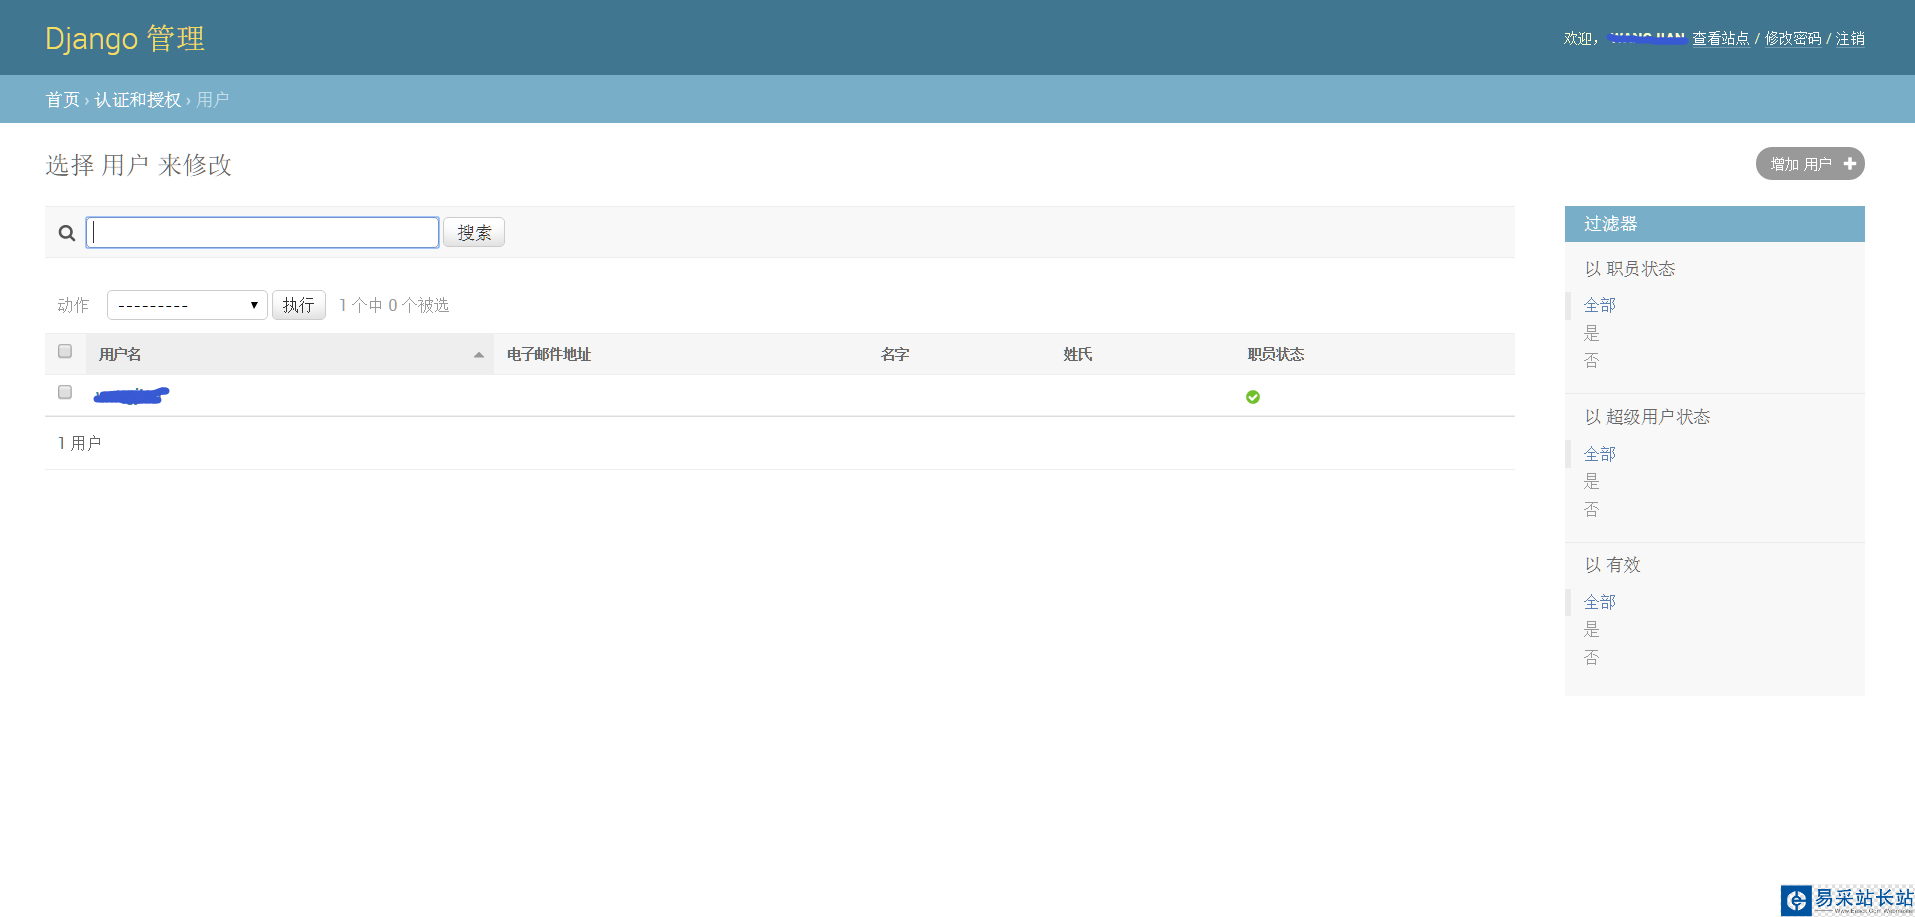The height and width of the screenshot is (917, 1915).
Task: Click the 增加 用户 button
Action: 1810,164
